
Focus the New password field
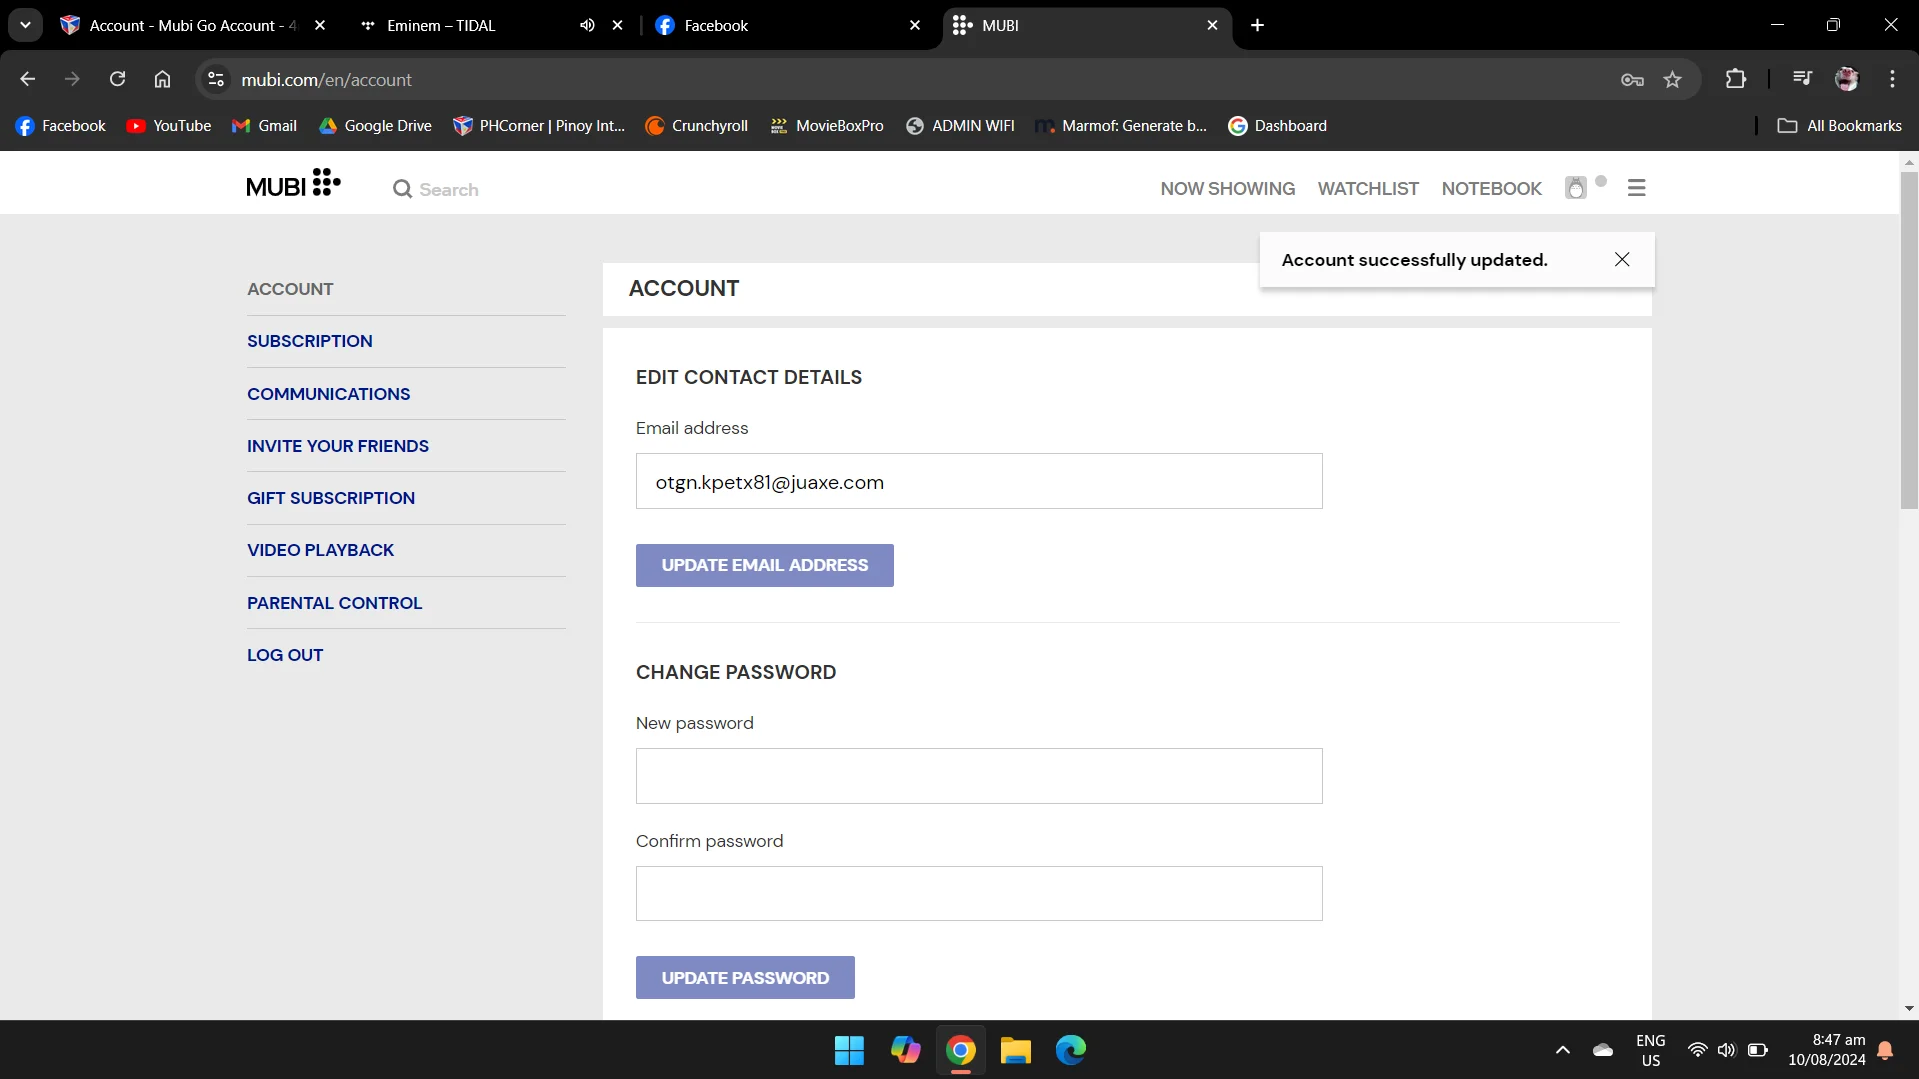click(x=979, y=776)
